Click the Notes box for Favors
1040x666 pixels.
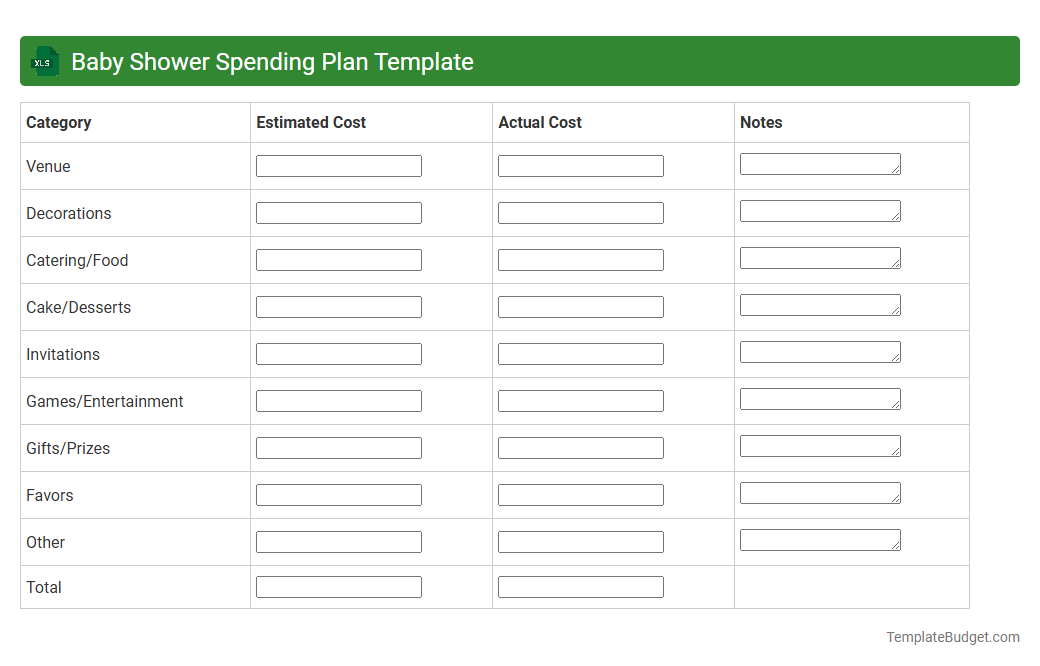tap(820, 492)
